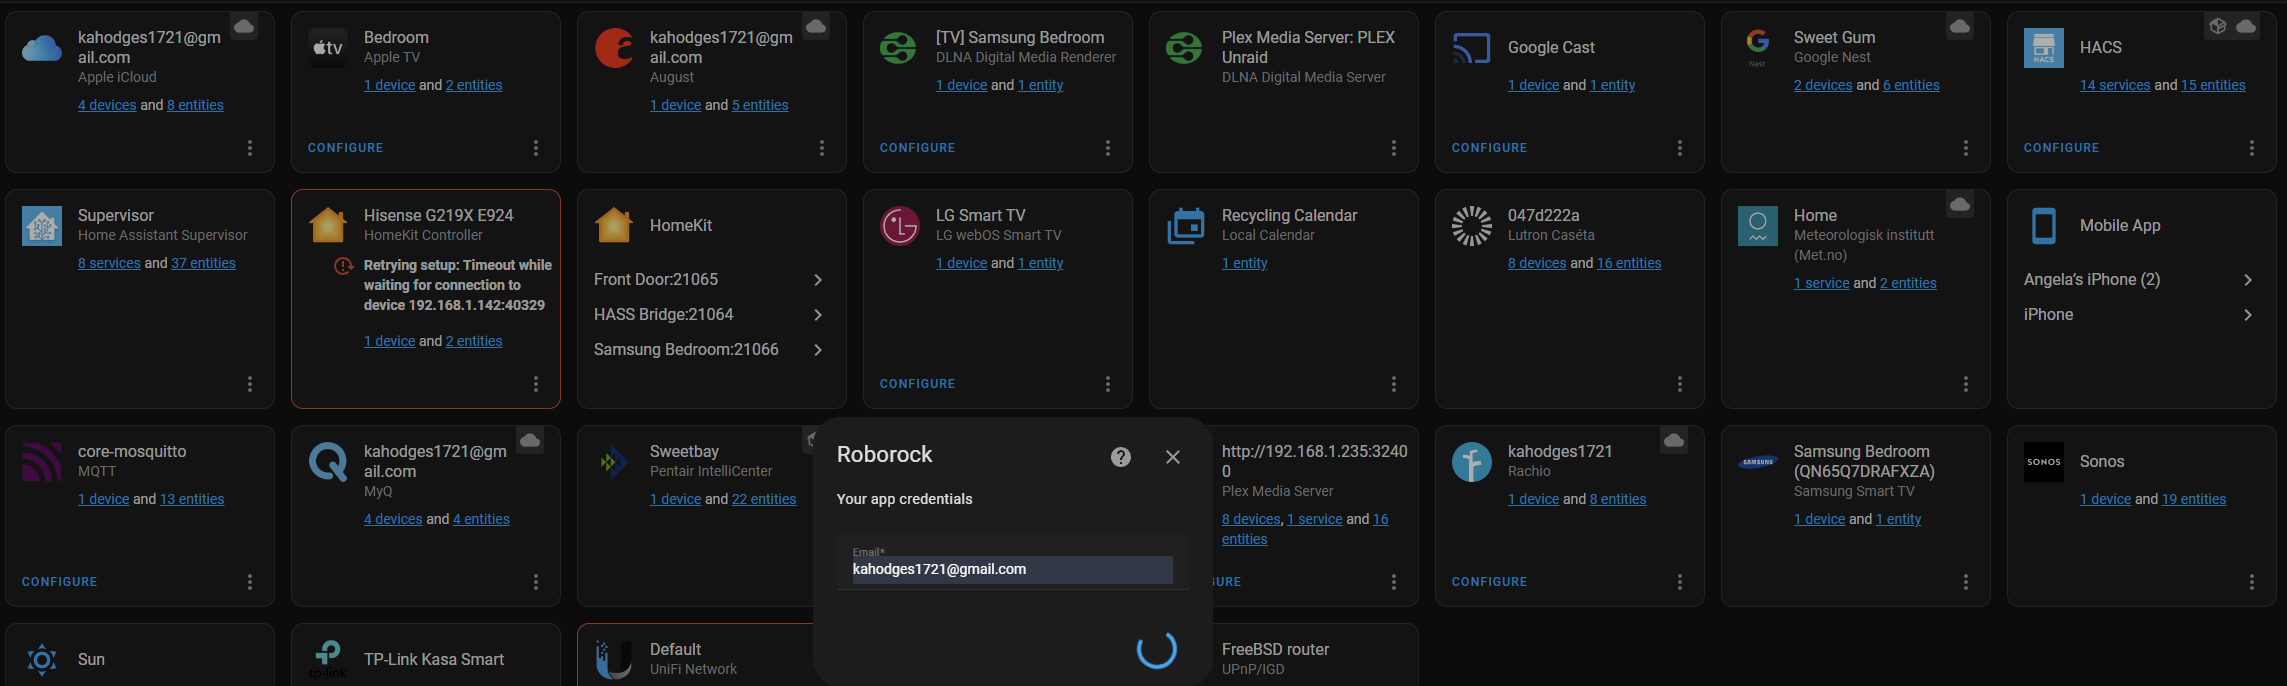This screenshot has height=686, width=2287.
Task: Click the Lutron Caséta logo
Action: [x=1472, y=226]
